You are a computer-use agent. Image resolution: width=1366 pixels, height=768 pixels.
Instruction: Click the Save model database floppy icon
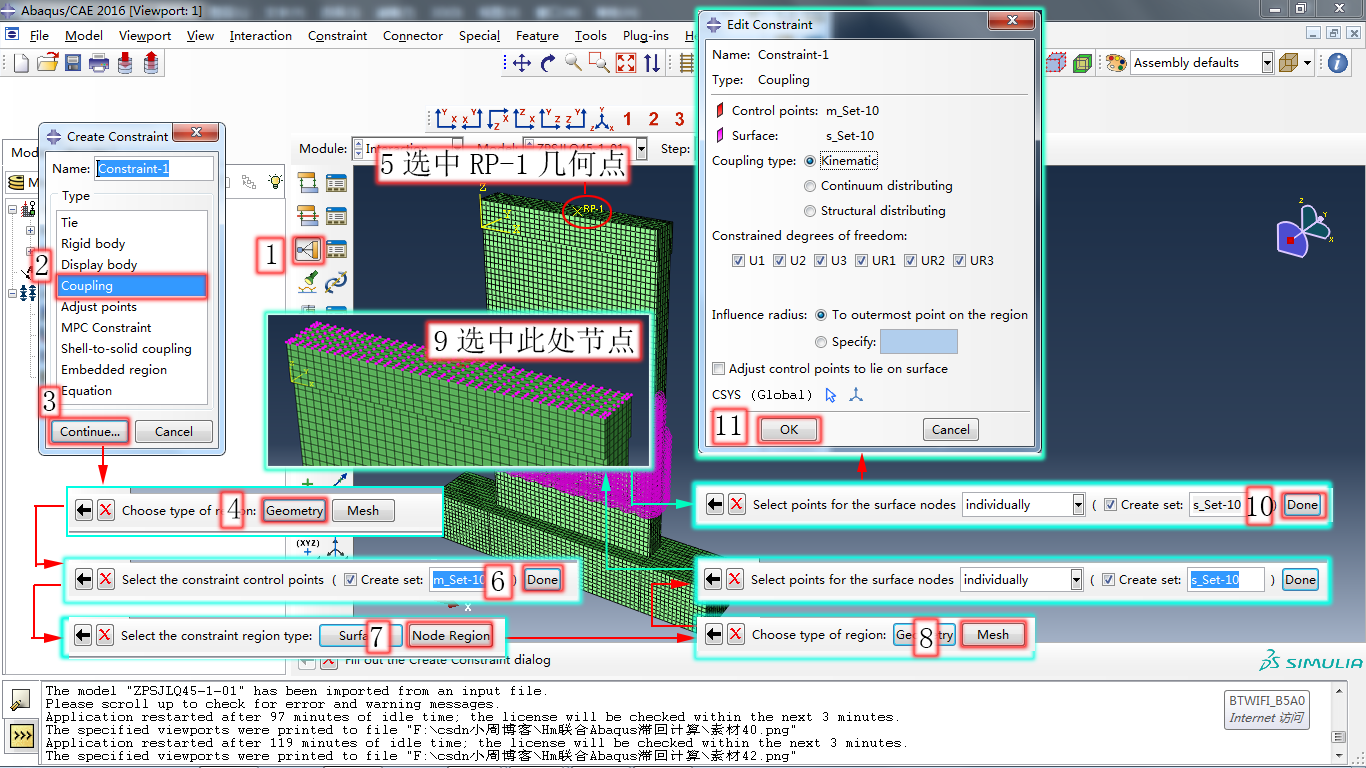pos(73,63)
